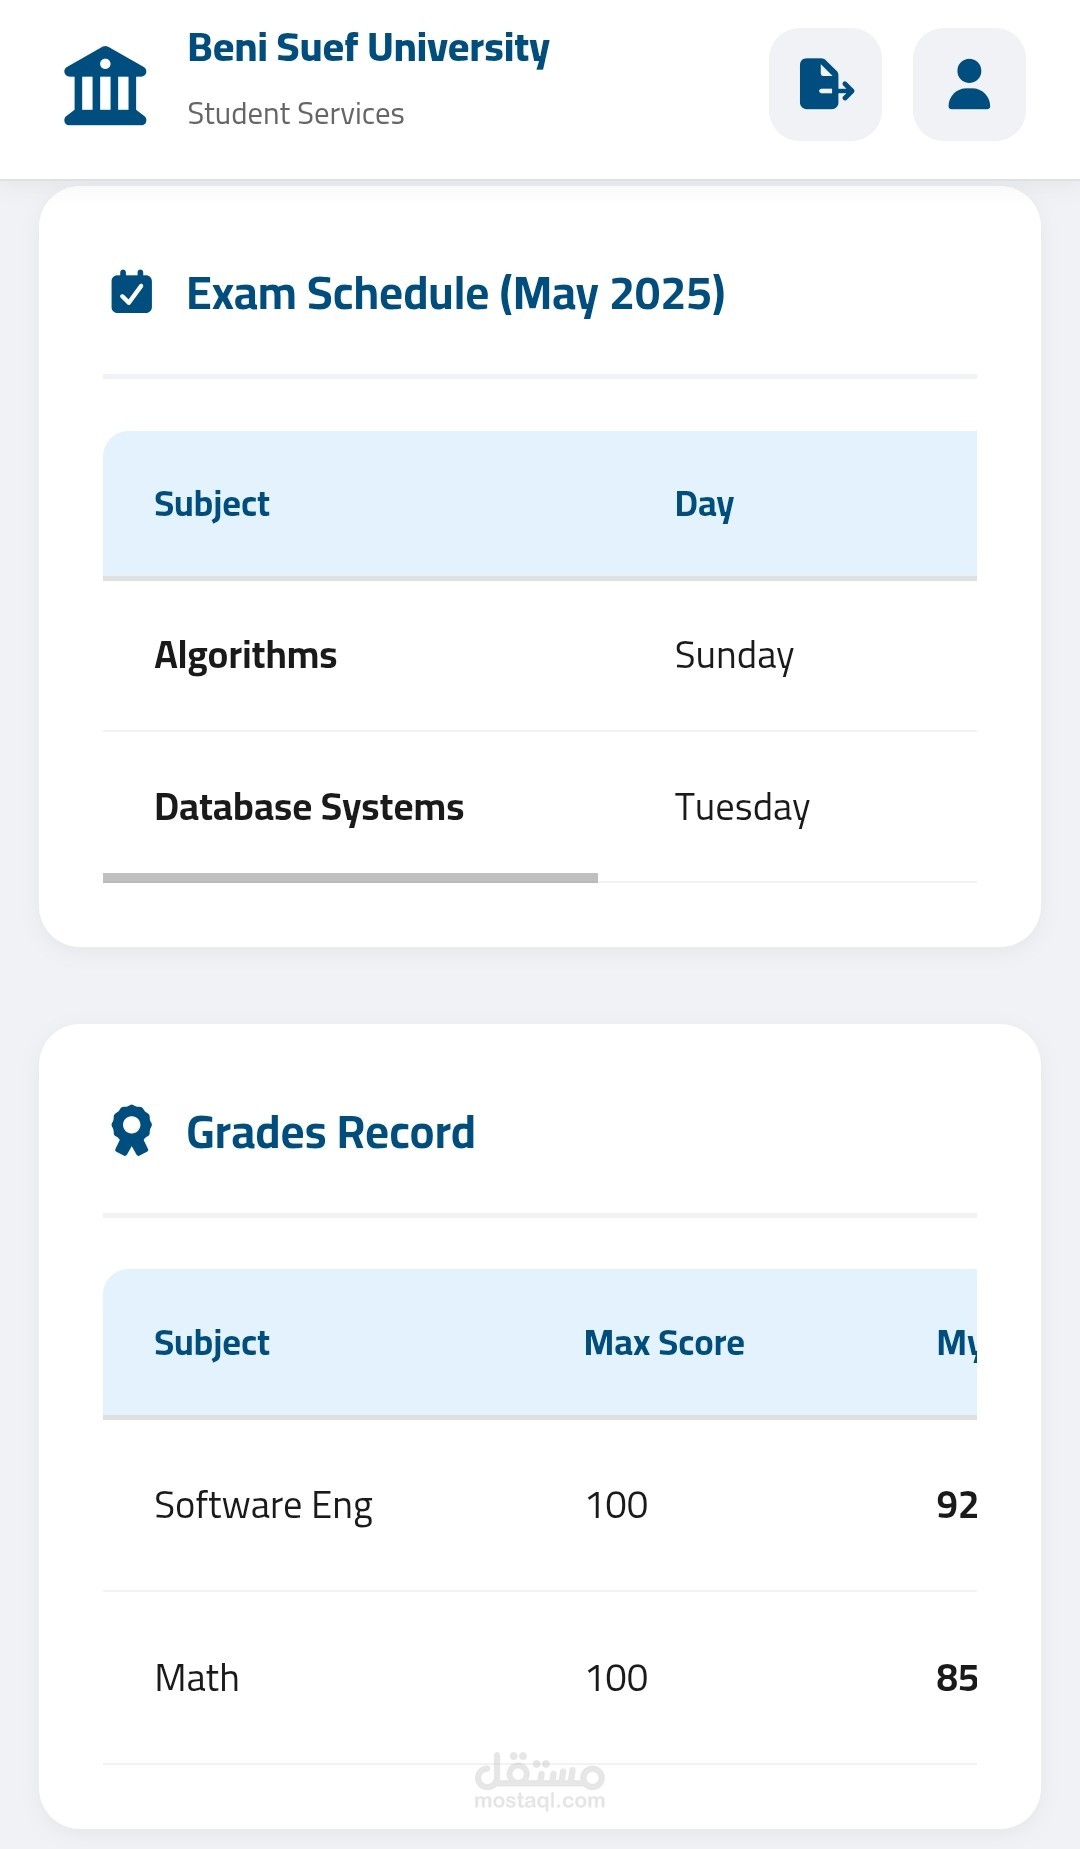This screenshot has height=1849, width=1080.
Task: Click the exam schedule horizontal scrollbar
Action: point(350,878)
